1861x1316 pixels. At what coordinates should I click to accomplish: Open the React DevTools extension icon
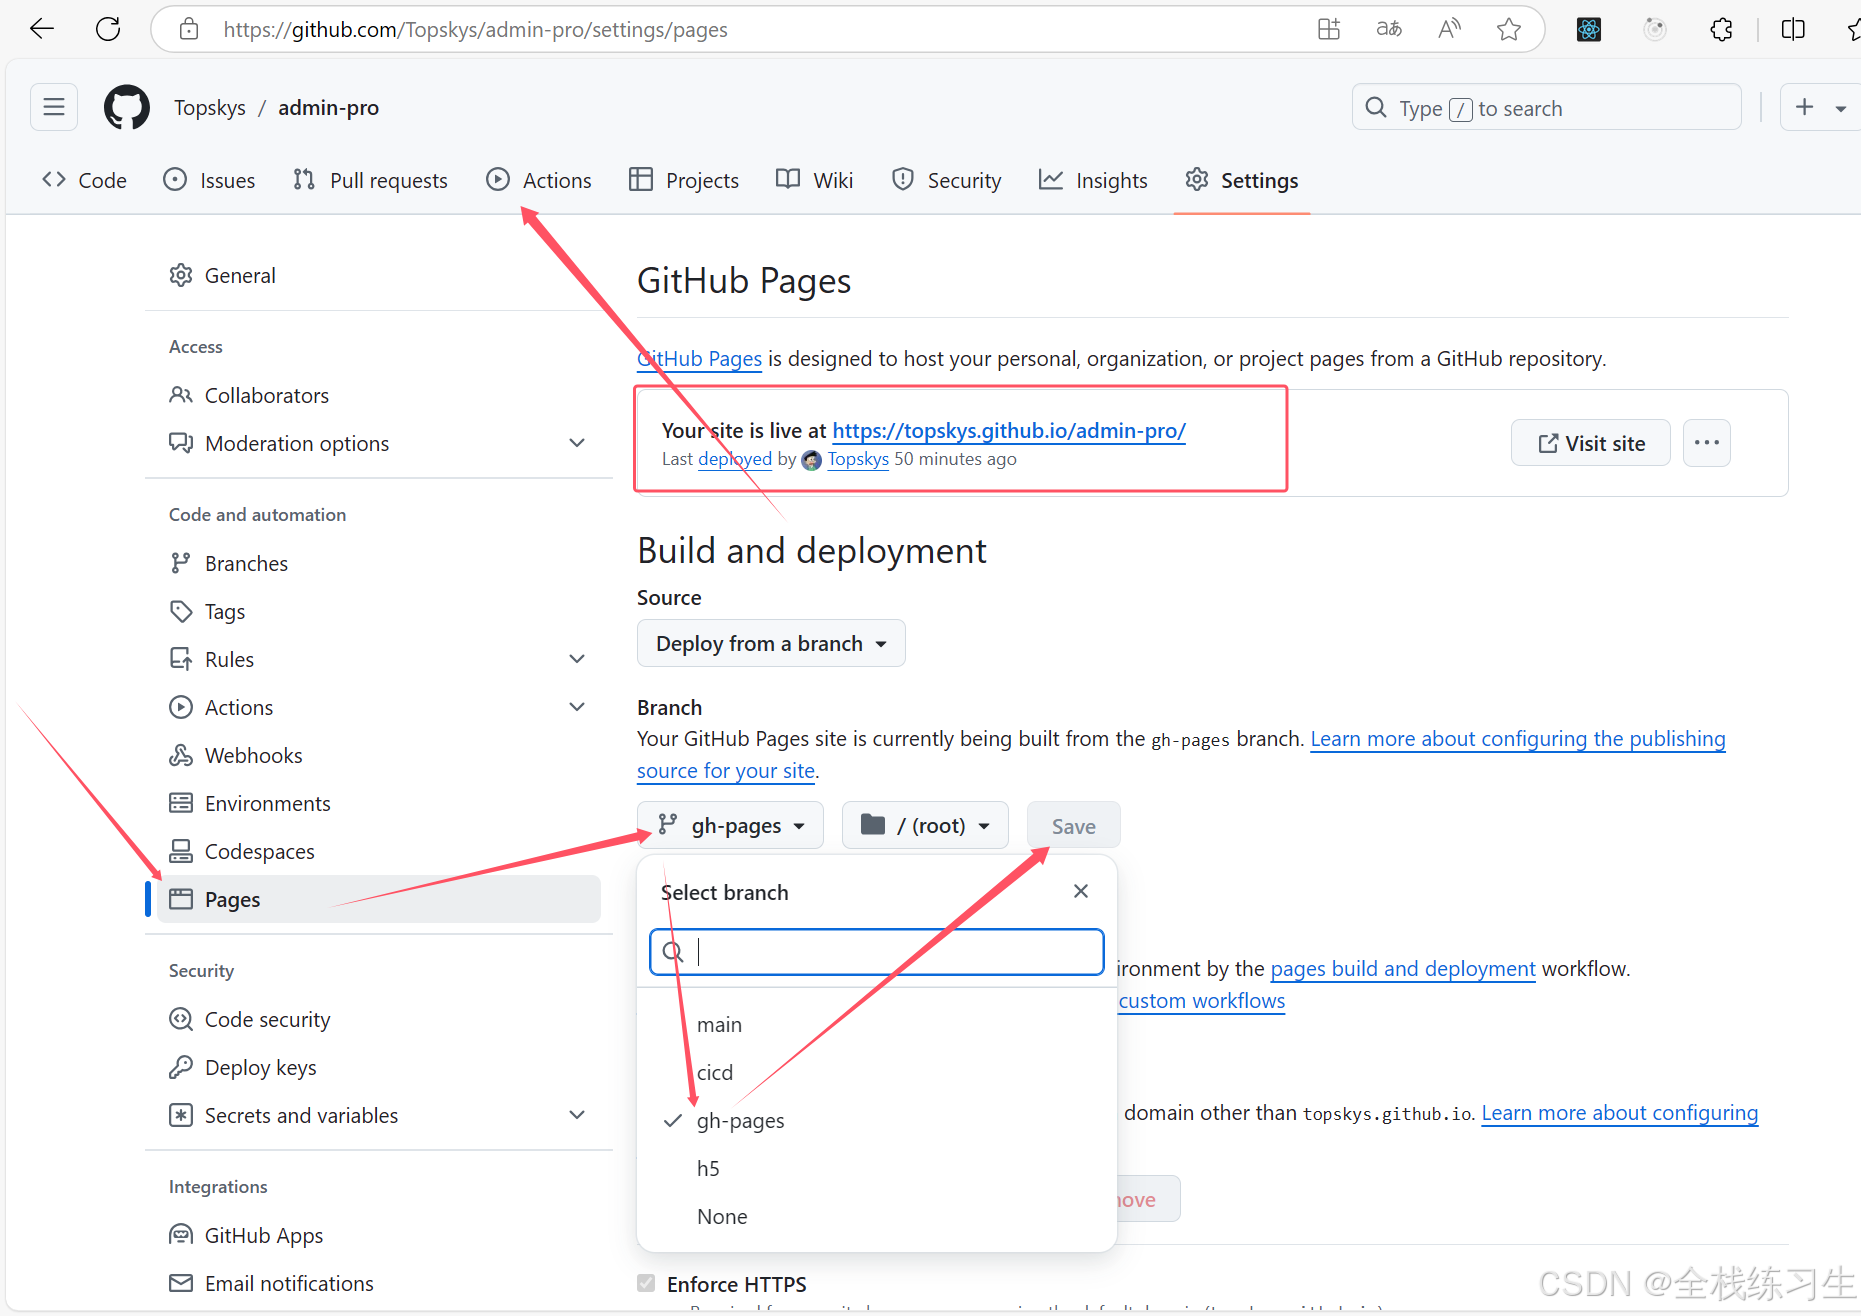pyautogui.click(x=1589, y=29)
